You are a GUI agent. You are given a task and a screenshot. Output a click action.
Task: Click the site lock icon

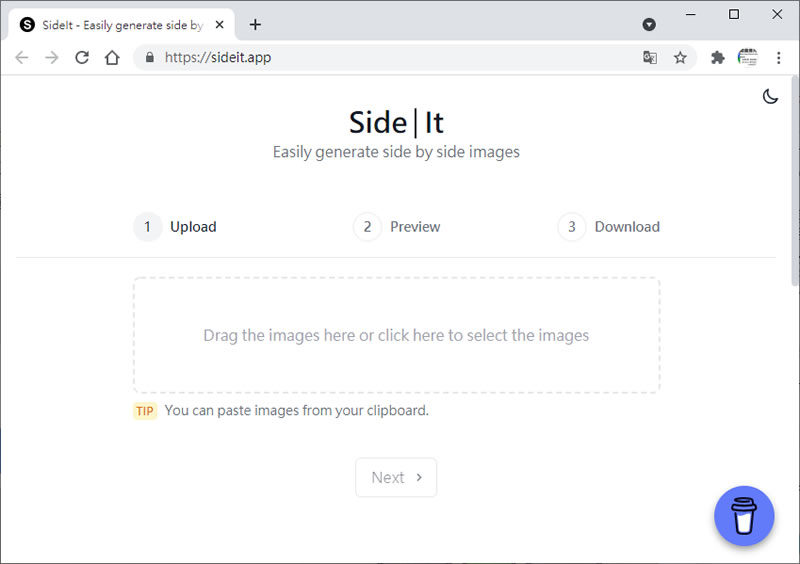[150, 58]
